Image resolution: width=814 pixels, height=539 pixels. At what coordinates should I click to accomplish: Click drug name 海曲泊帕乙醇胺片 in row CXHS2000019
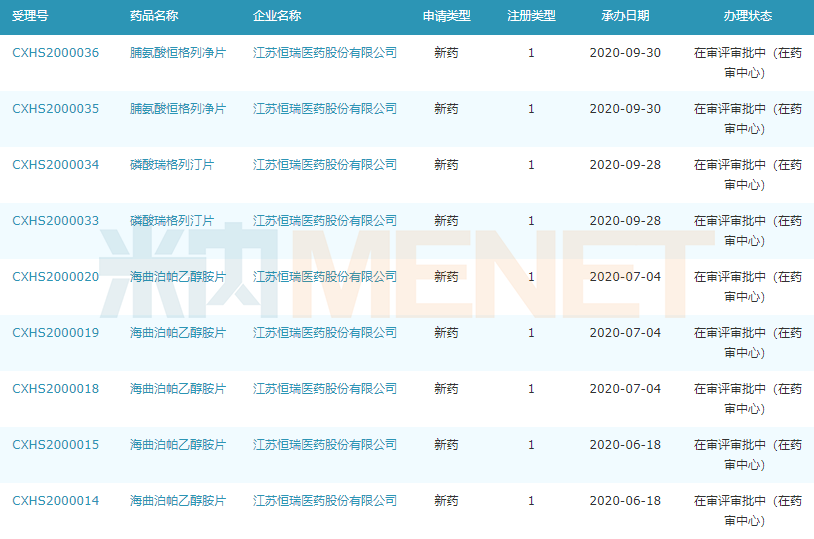click(x=178, y=333)
